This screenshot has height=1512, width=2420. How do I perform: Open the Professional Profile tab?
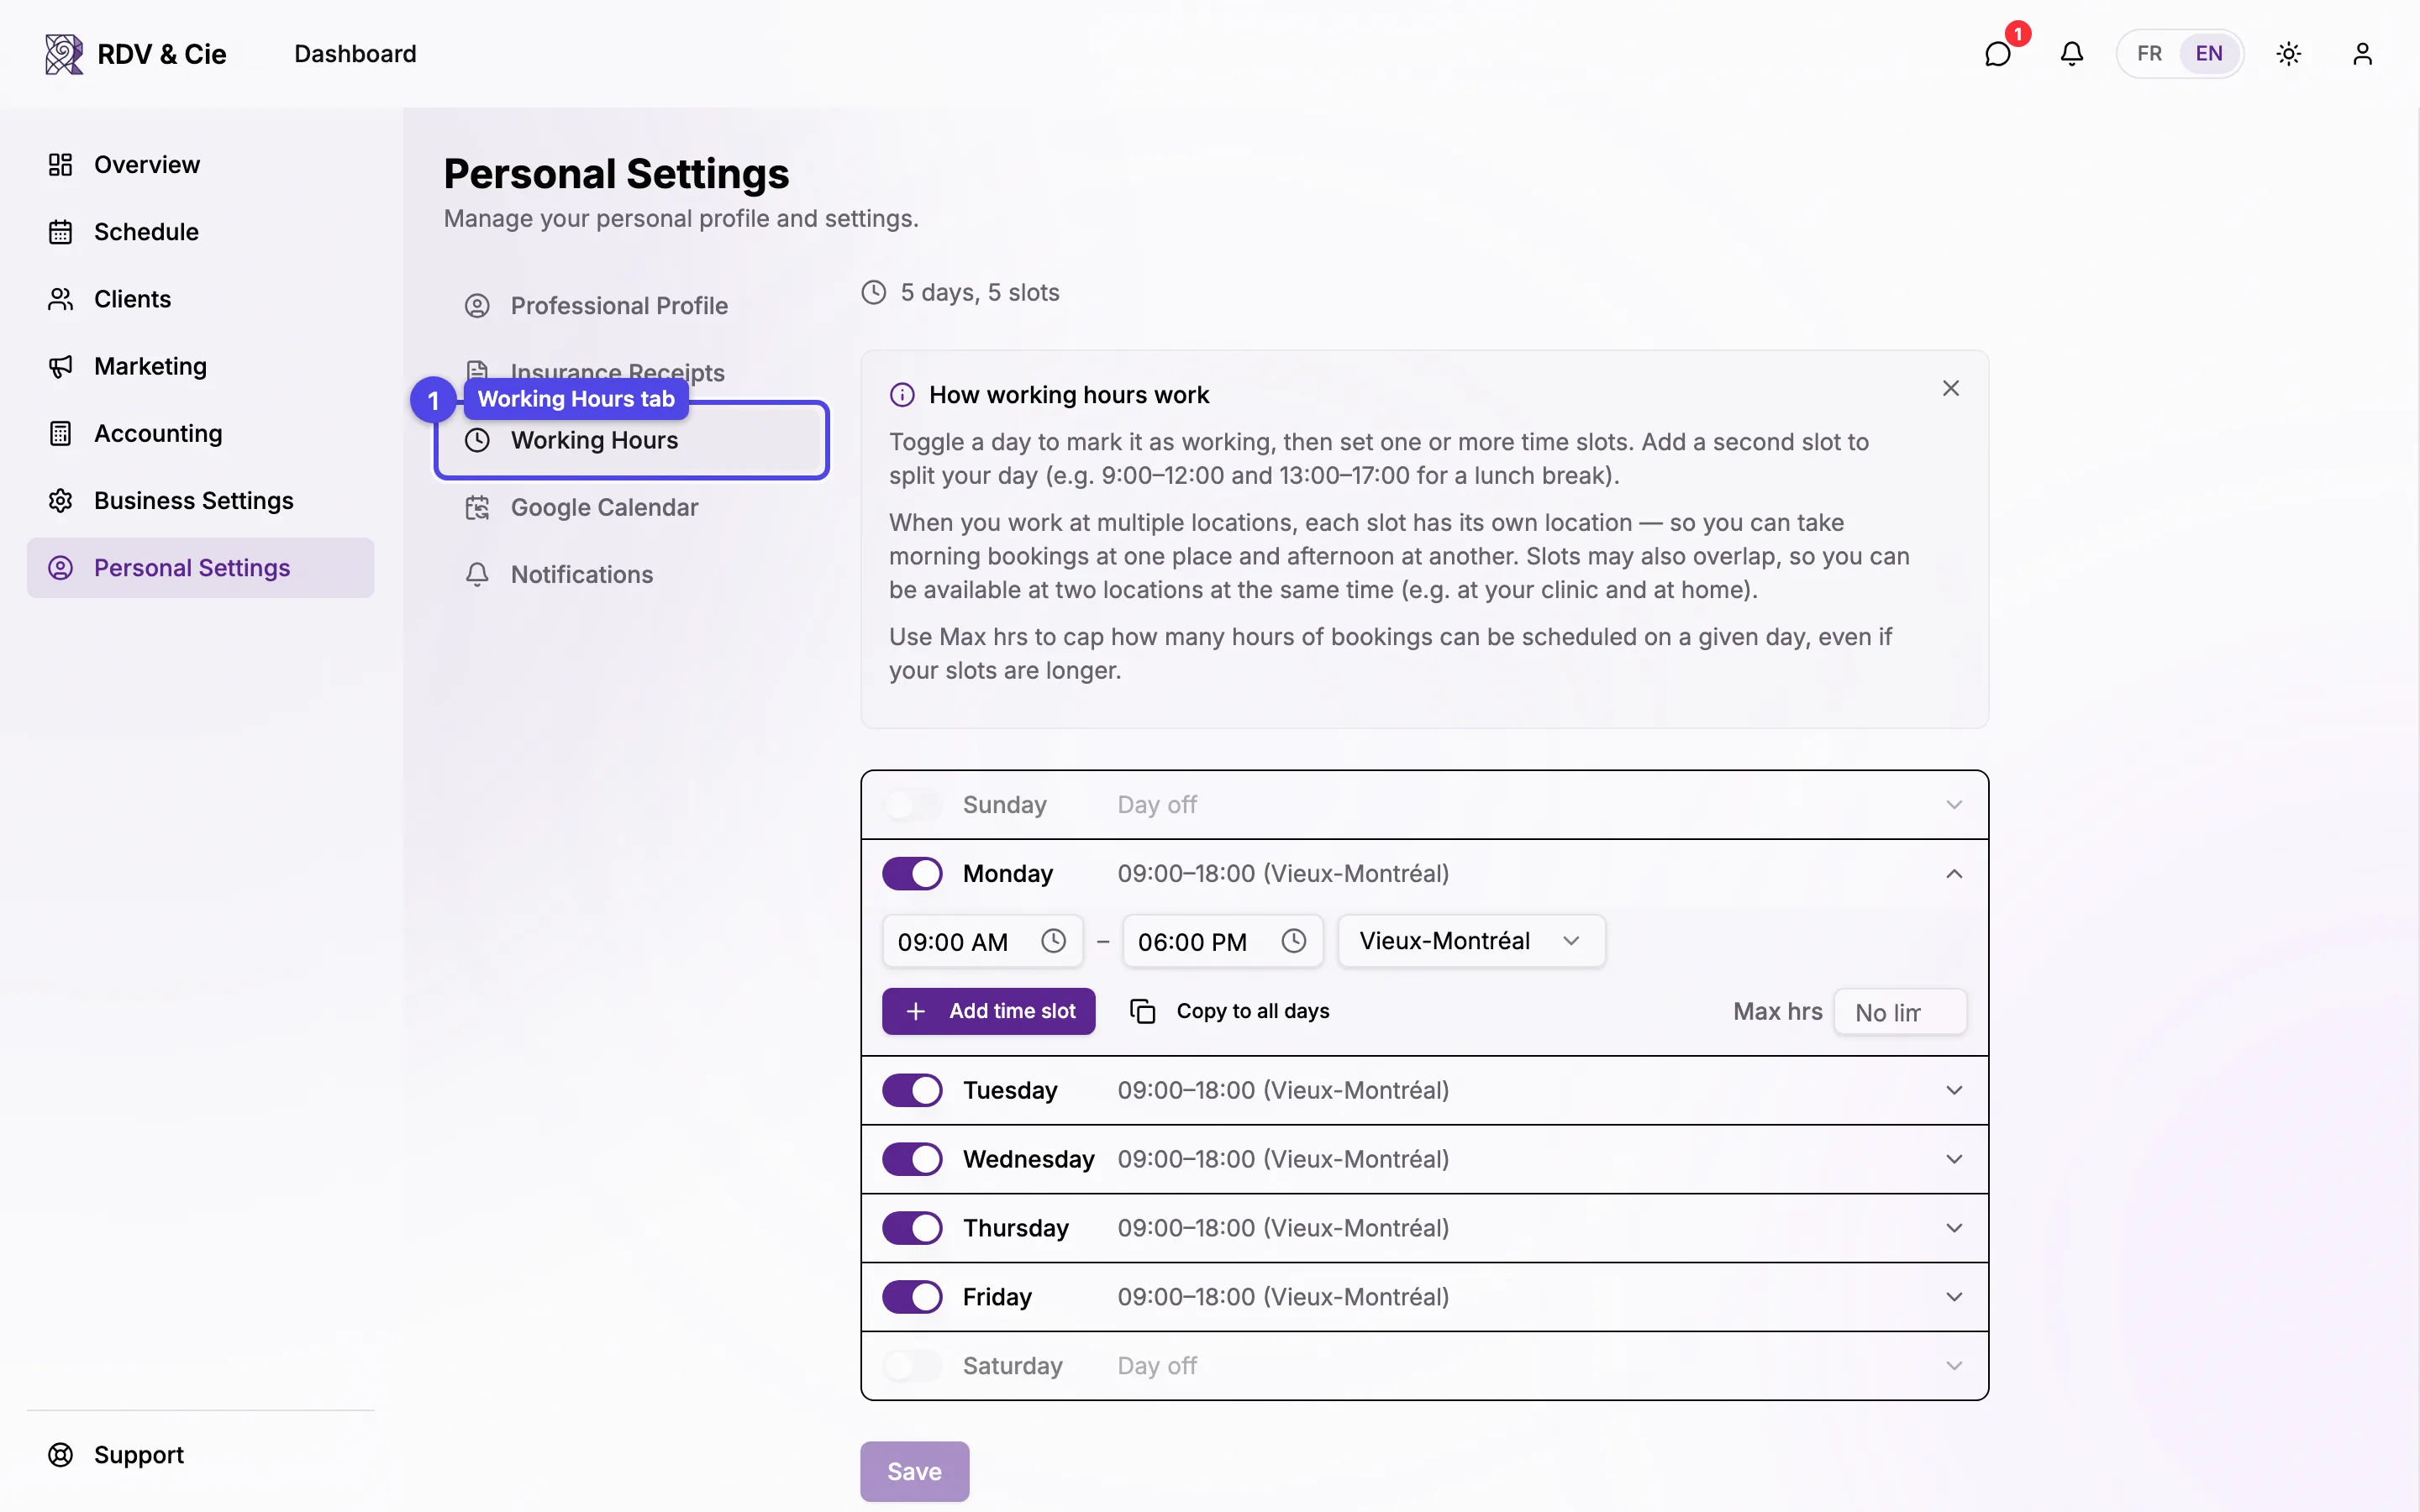coord(632,306)
